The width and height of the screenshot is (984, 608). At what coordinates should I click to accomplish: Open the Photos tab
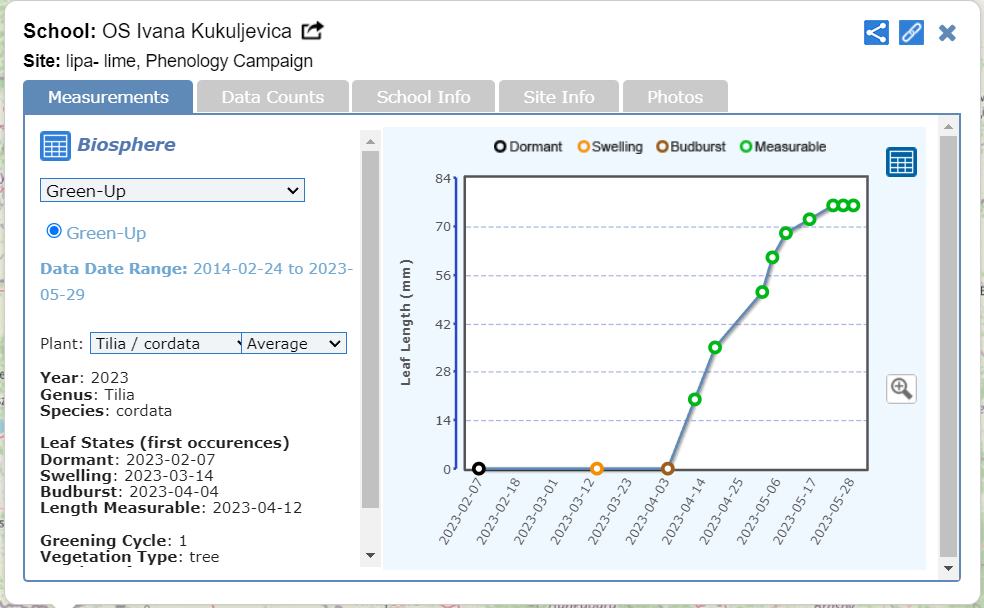pos(675,97)
